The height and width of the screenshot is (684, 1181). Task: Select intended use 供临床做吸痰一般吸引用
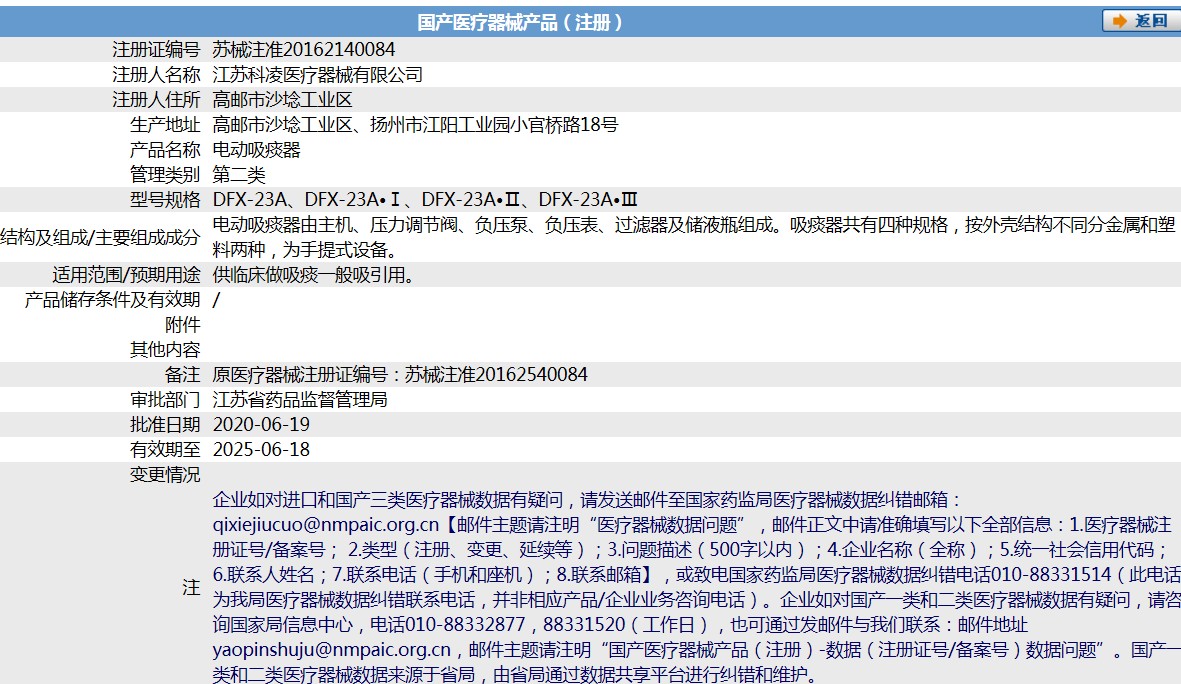(x=313, y=275)
